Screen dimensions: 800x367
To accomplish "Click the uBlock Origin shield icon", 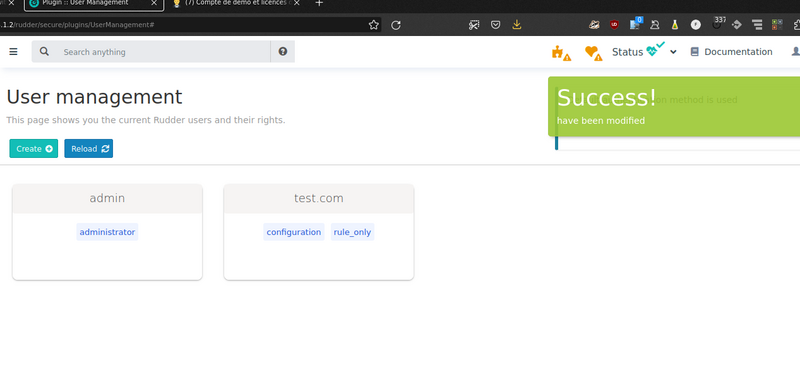I will (614, 25).
